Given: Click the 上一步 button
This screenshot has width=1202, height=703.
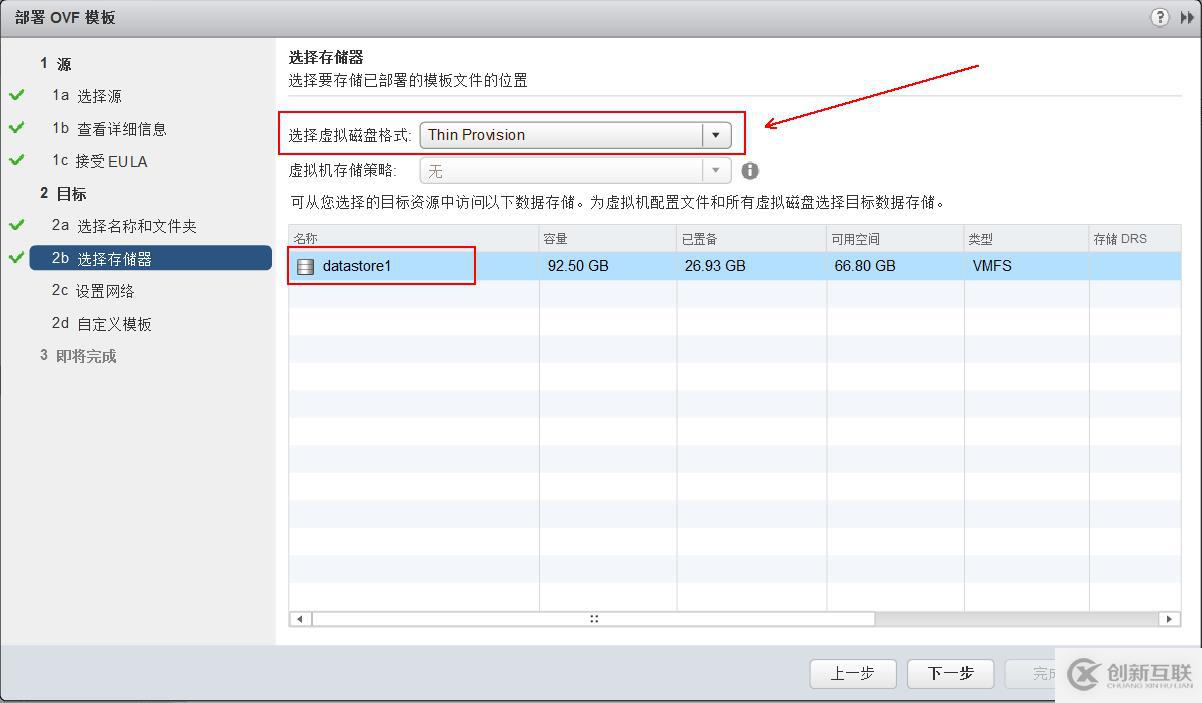Looking at the screenshot, I should [852, 674].
